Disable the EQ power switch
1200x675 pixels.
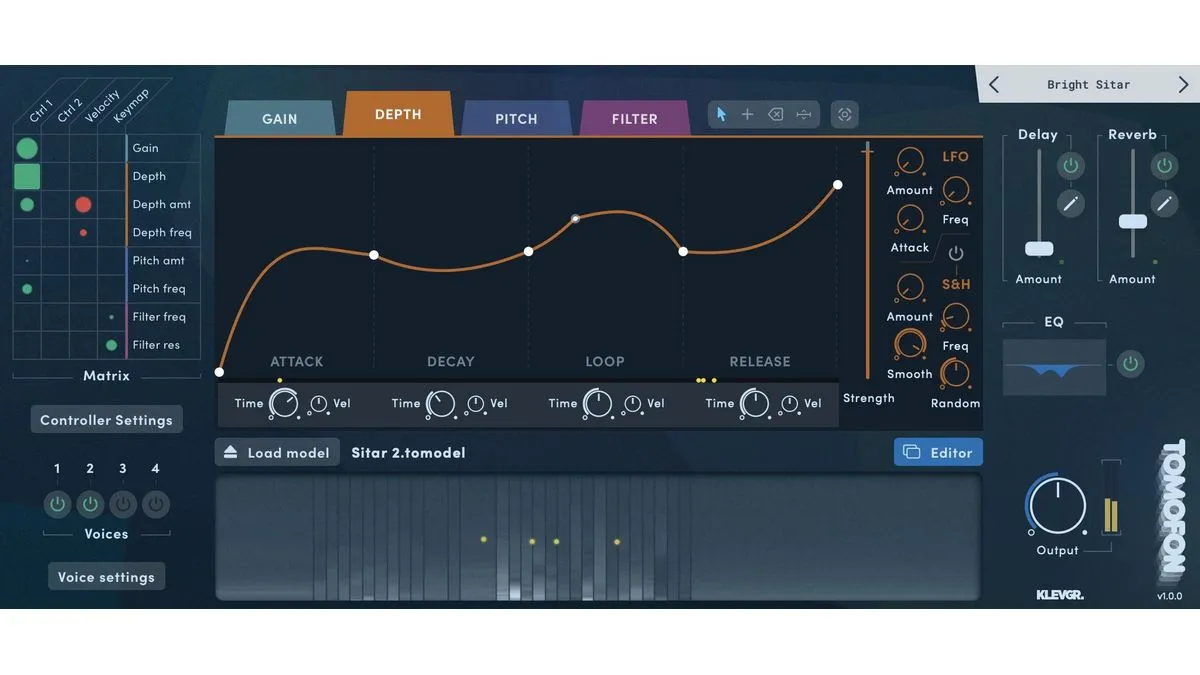coord(1130,364)
